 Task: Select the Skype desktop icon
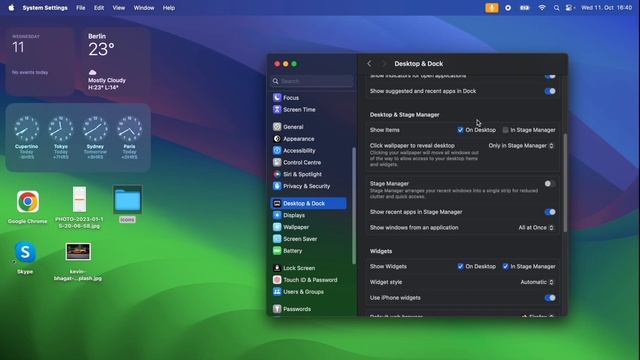click(x=25, y=252)
